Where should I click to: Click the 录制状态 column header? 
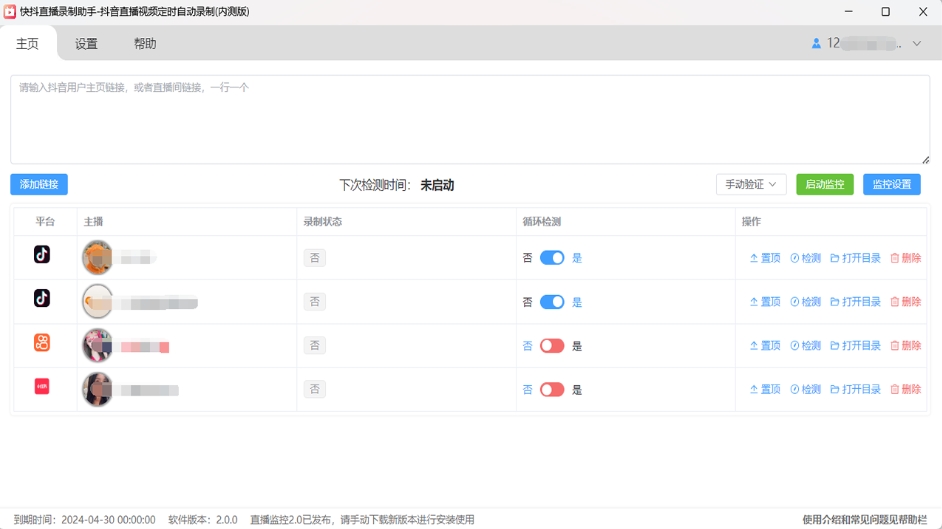323,222
